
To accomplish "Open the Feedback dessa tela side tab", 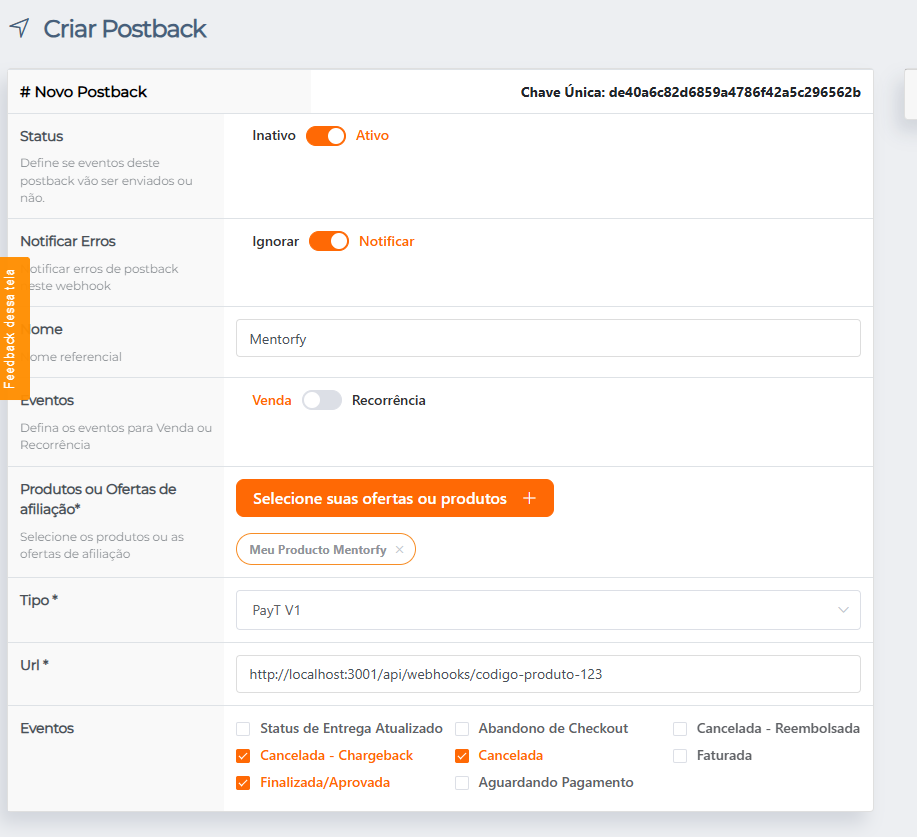I will click(x=15, y=328).
